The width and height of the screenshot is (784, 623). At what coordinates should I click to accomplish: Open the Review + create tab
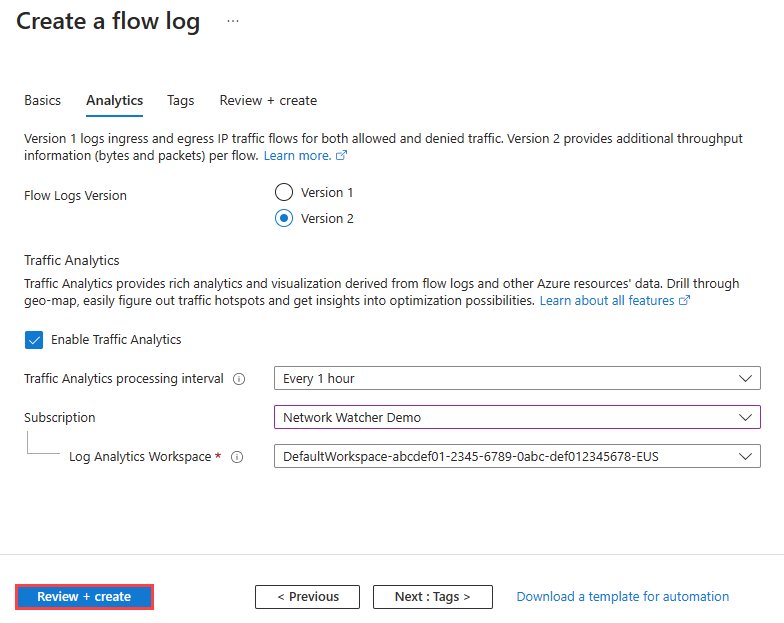pos(268,101)
